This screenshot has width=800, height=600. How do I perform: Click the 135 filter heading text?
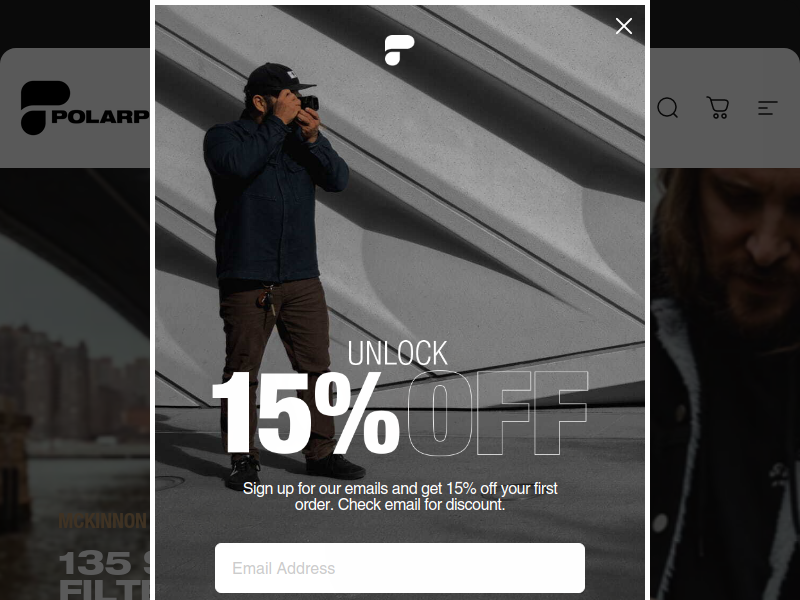click(x=105, y=576)
